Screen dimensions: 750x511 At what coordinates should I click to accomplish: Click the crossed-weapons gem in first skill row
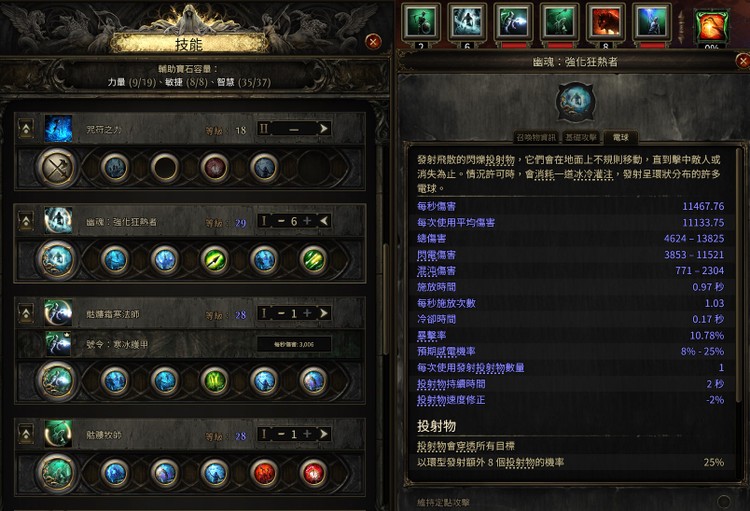(57, 167)
